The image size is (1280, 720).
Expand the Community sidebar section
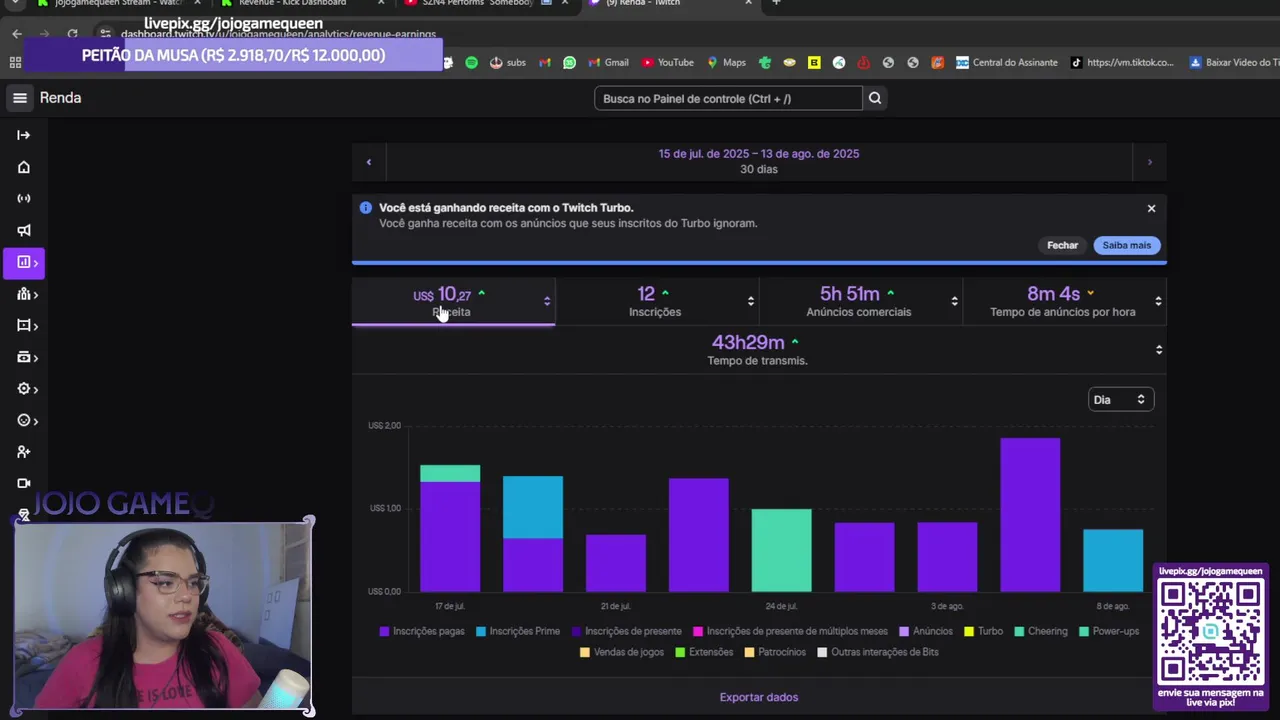27,294
